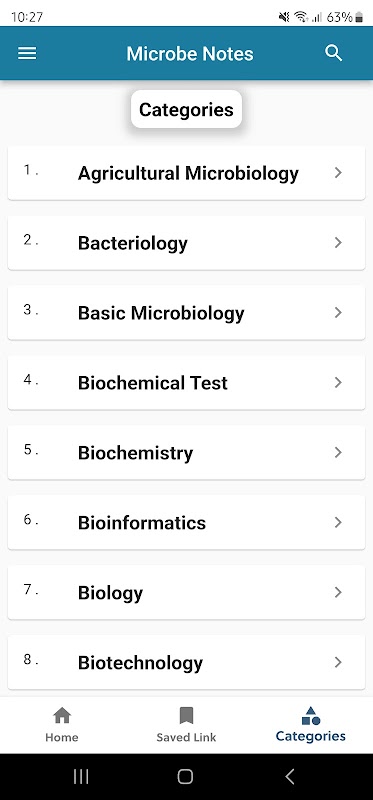
Task: Open the hamburger menu
Action: click(27, 54)
